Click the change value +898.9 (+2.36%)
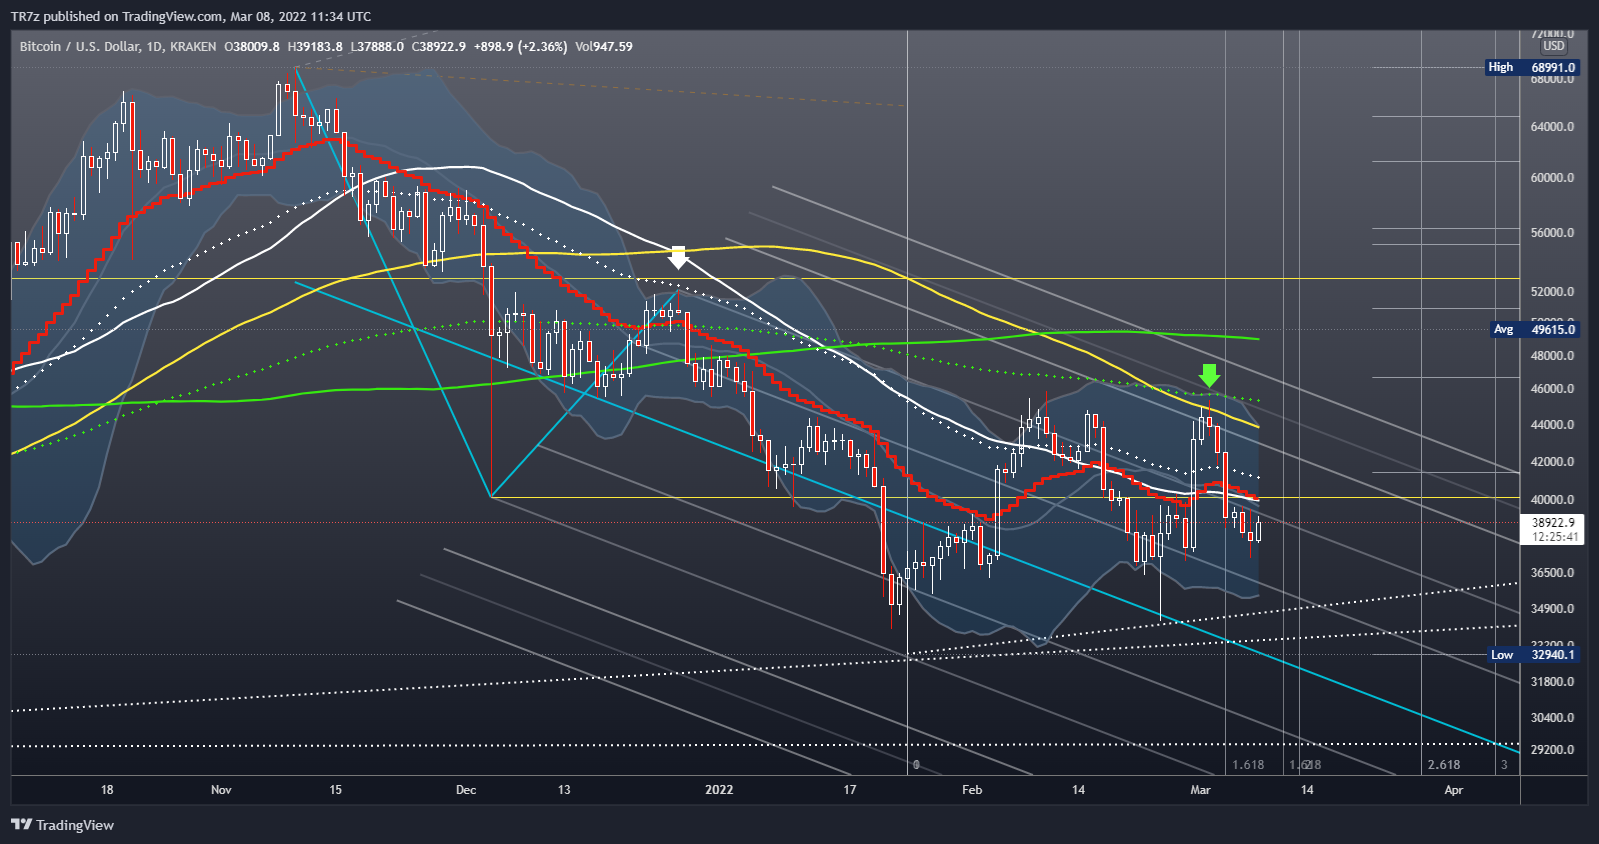 point(520,46)
